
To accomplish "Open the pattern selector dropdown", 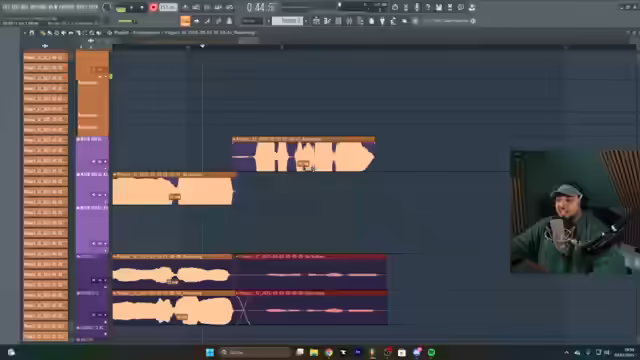I will pos(287,21).
